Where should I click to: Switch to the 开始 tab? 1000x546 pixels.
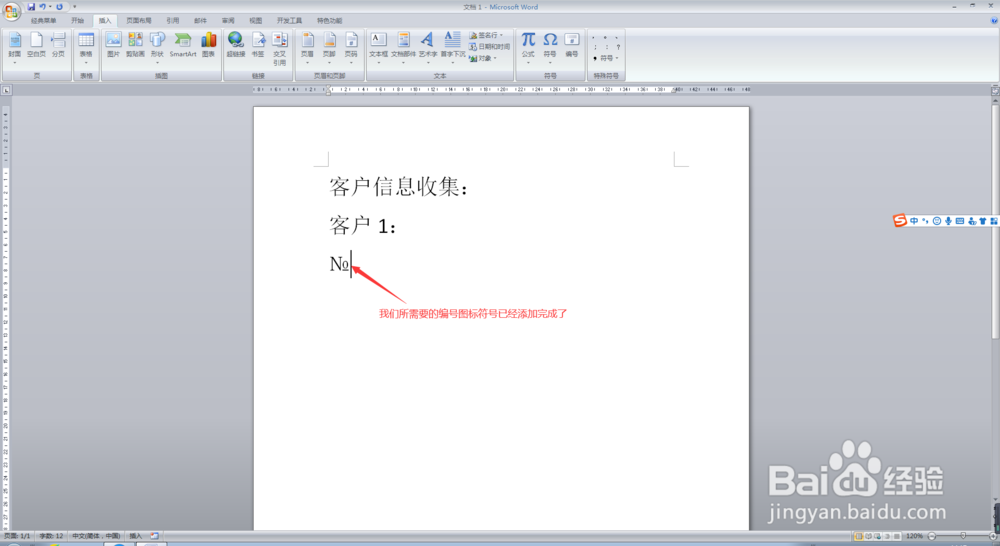click(x=77, y=20)
